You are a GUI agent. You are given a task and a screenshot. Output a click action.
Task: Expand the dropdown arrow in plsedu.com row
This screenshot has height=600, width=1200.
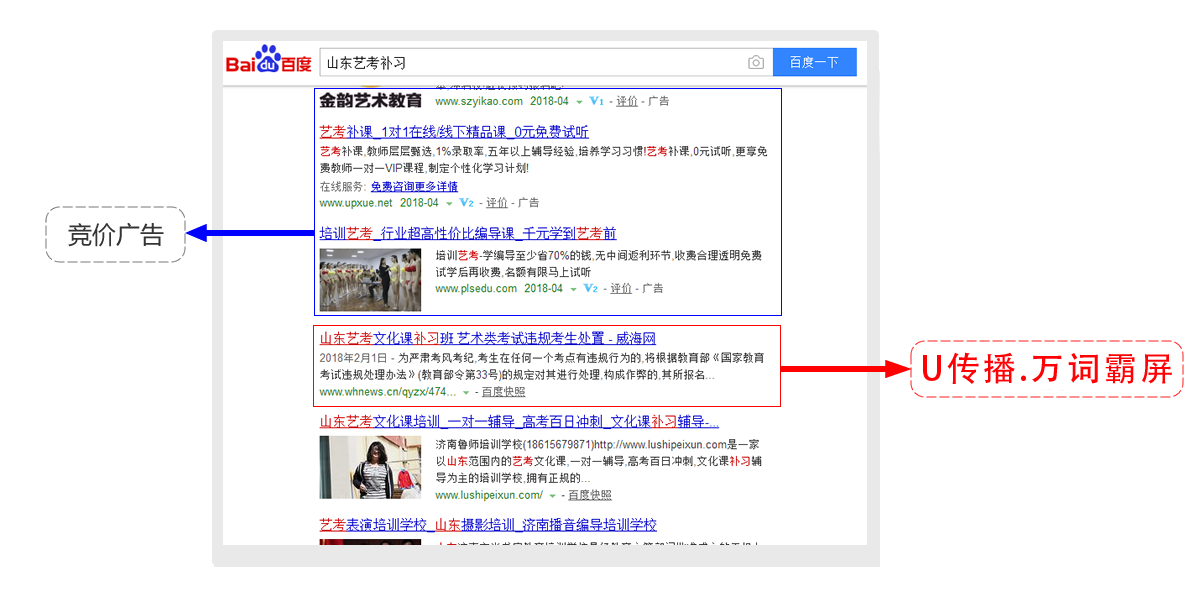click(x=573, y=290)
